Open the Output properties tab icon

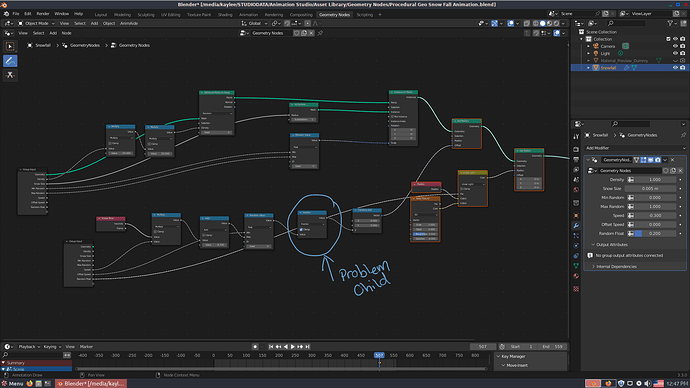(576, 159)
